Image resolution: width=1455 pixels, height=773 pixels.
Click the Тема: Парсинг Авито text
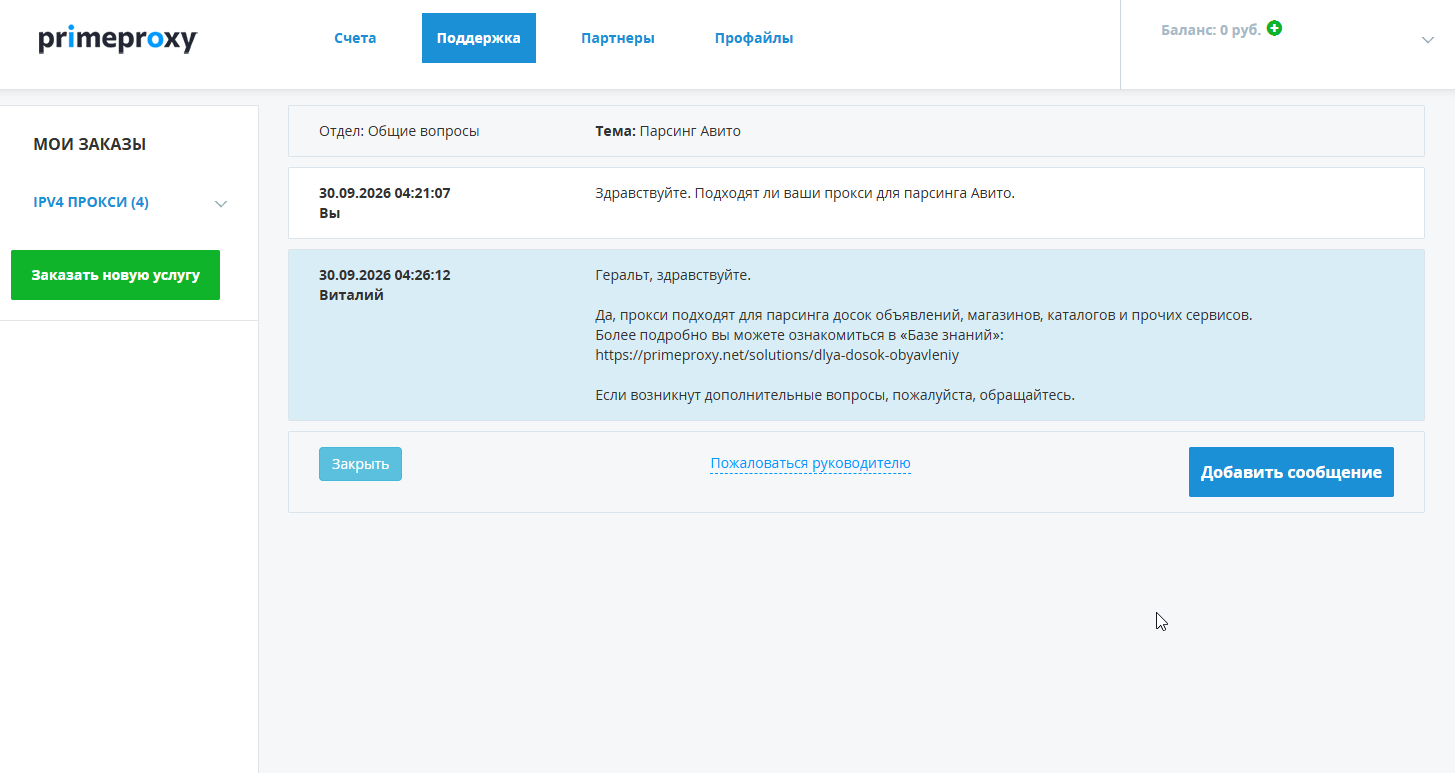click(668, 131)
